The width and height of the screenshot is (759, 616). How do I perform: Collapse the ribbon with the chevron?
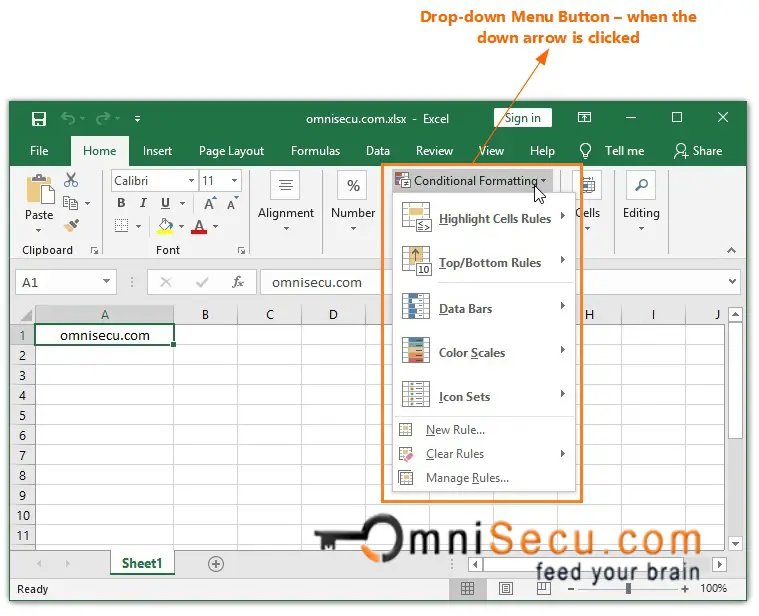(x=731, y=250)
